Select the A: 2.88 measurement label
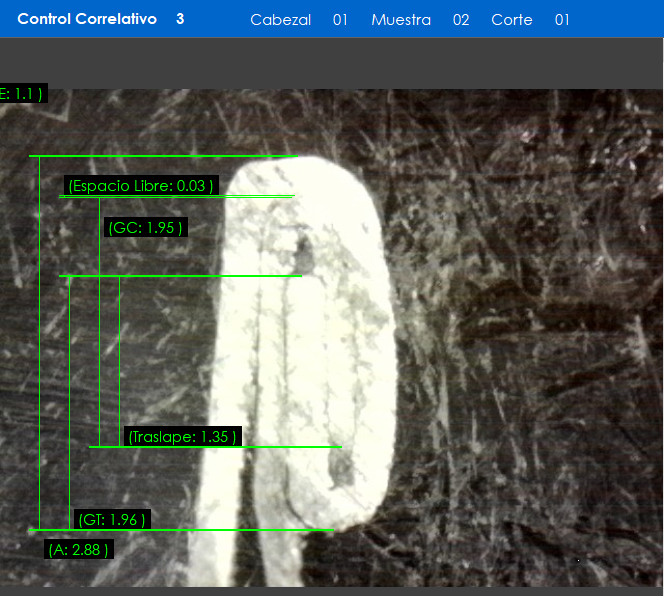664x596 pixels. [x=79, y=549]
